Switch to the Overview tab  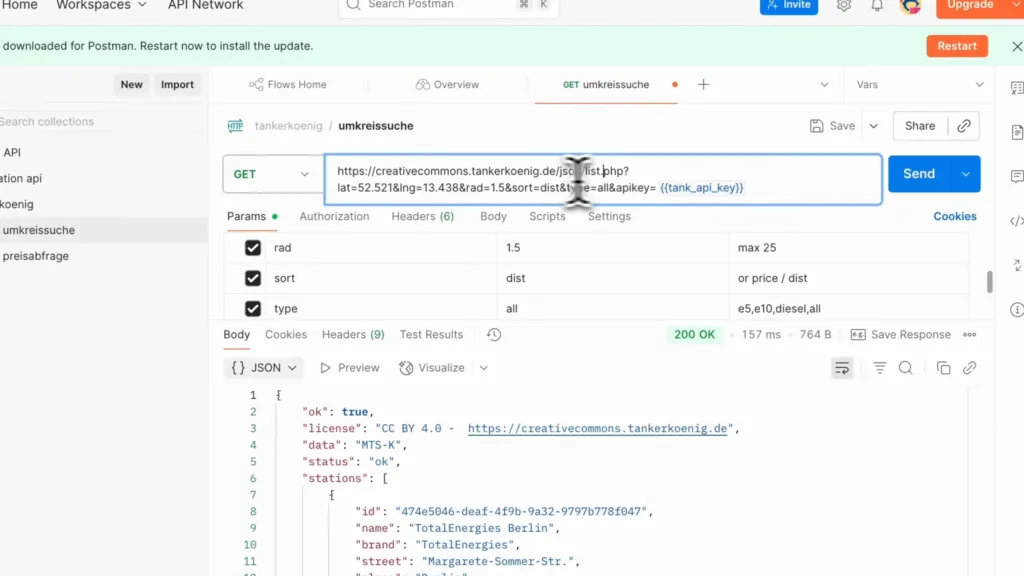(x=447, y=85)
